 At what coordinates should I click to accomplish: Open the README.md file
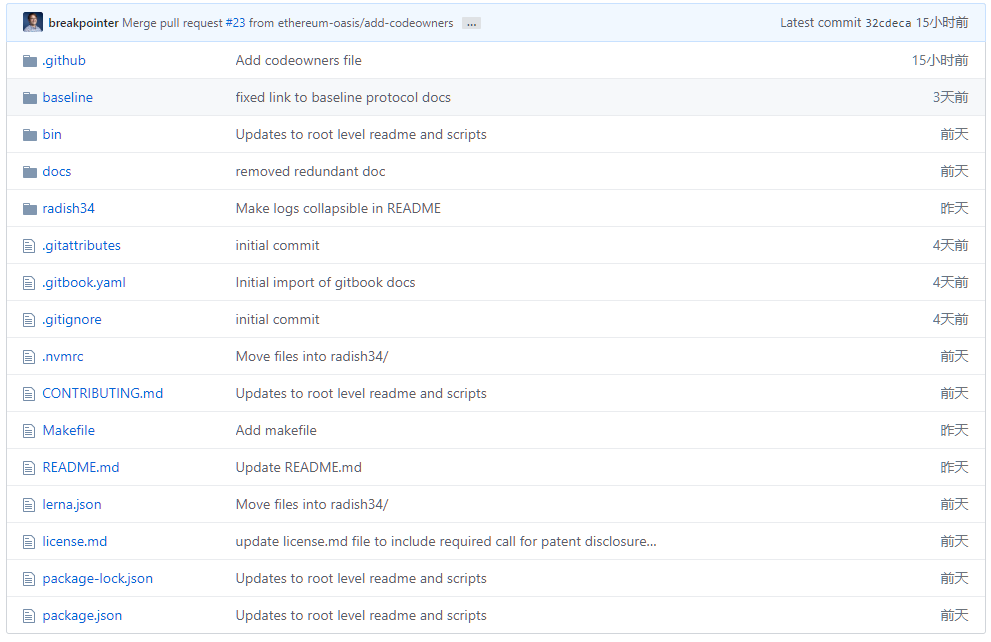pos(81,468)
